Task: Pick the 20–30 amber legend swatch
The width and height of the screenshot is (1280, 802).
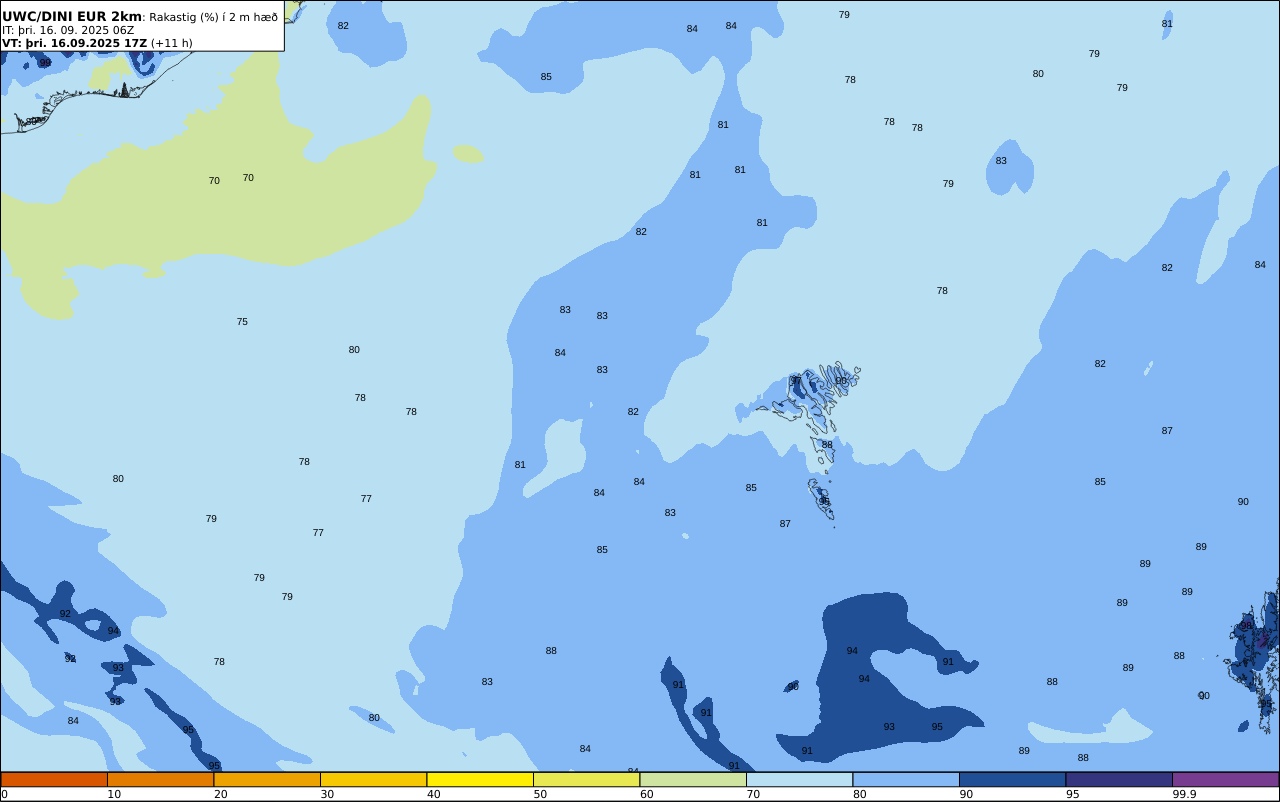Action: point(267,779)
